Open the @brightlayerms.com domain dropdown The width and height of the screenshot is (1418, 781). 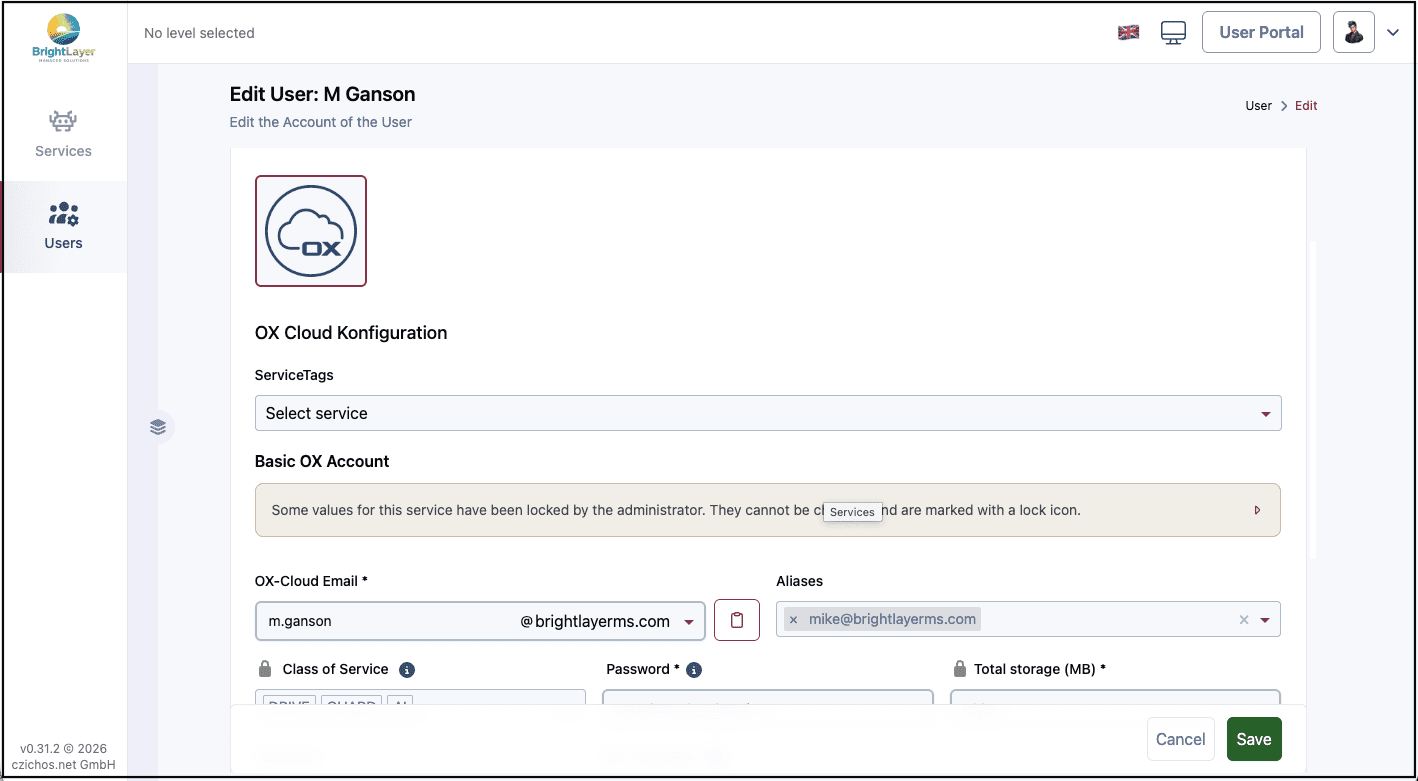point(607,621)
